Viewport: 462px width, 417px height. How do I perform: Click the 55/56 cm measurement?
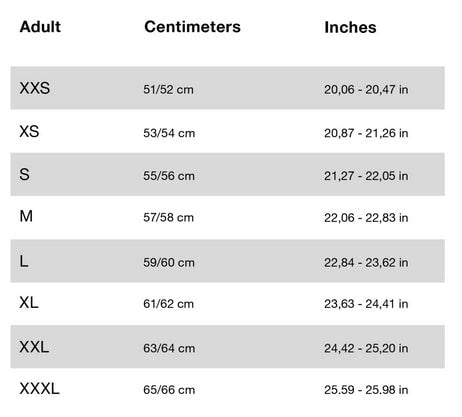(169, 176)
